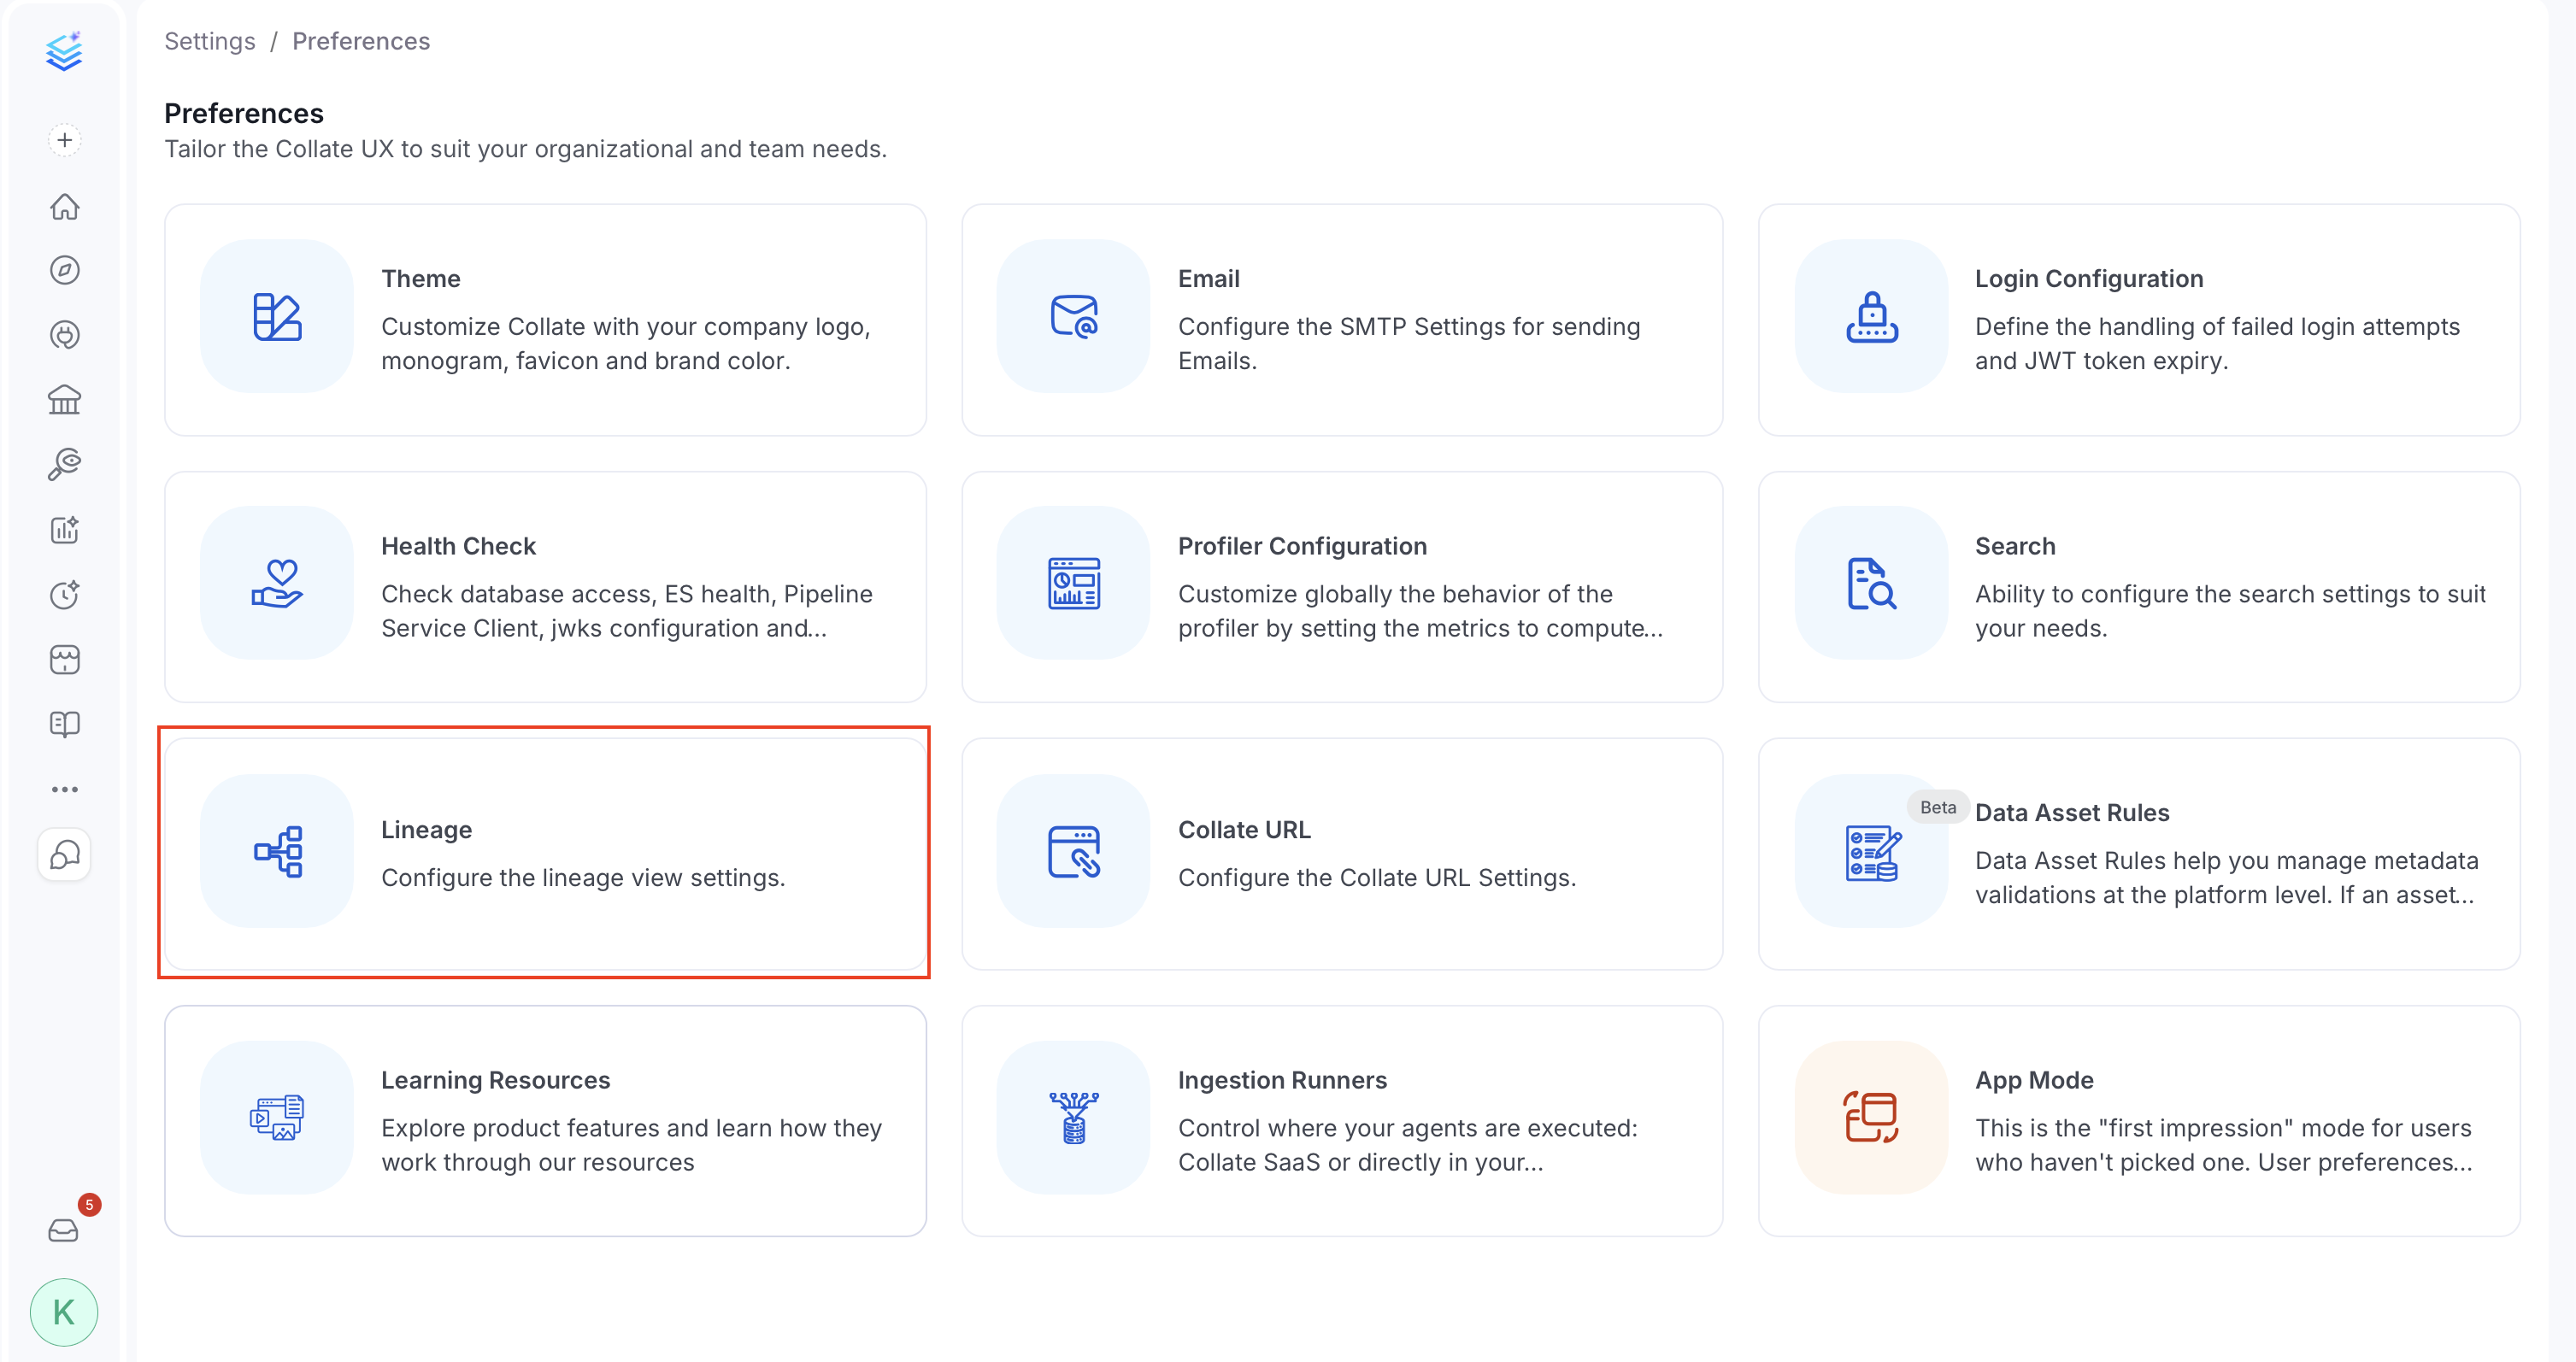Open the Login Configuration title
The image size is (2576, 1362).
coord(2089,279)
